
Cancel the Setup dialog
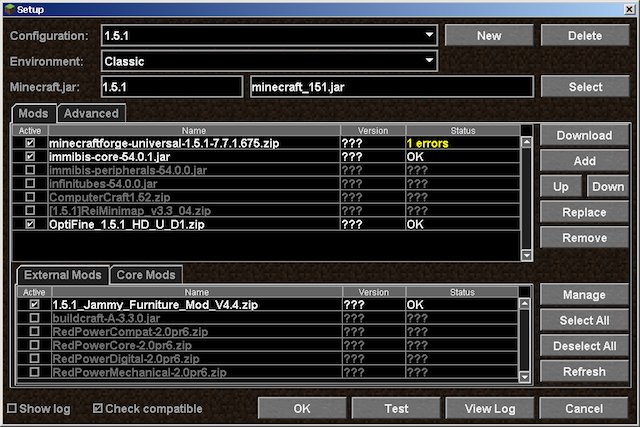coord(584,408)
